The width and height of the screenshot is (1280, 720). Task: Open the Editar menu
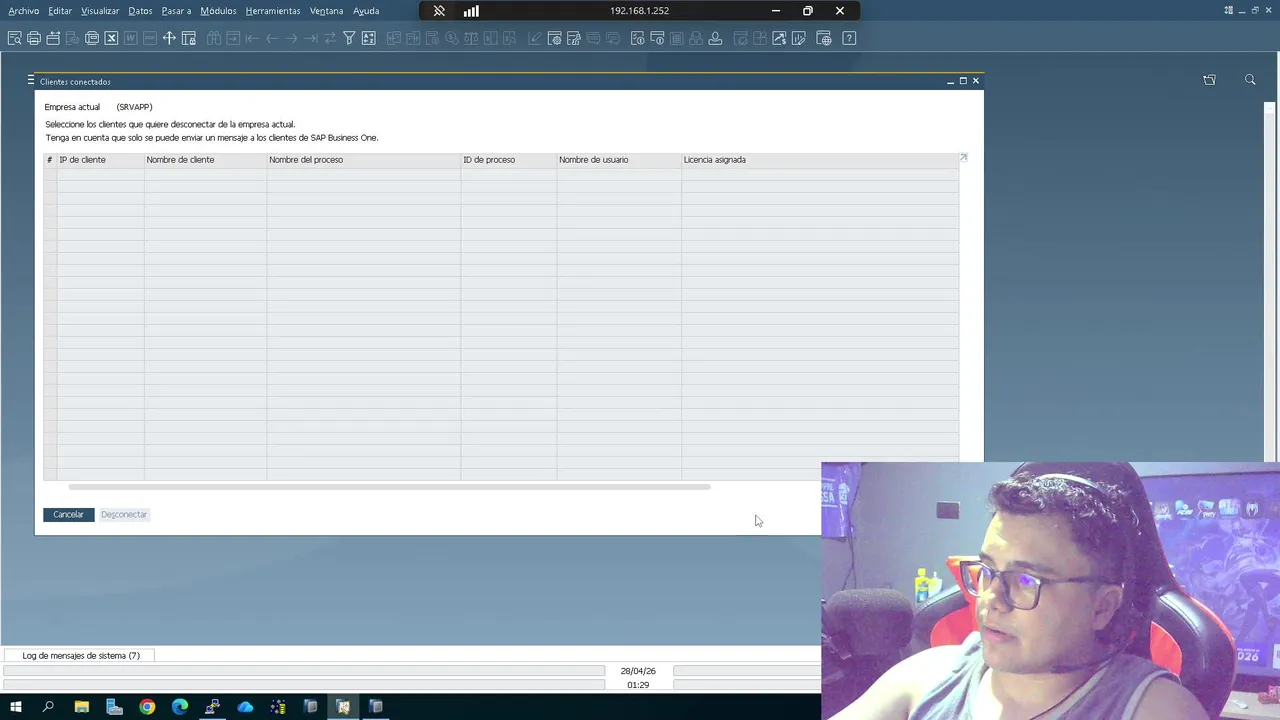(x=60, y=11)
